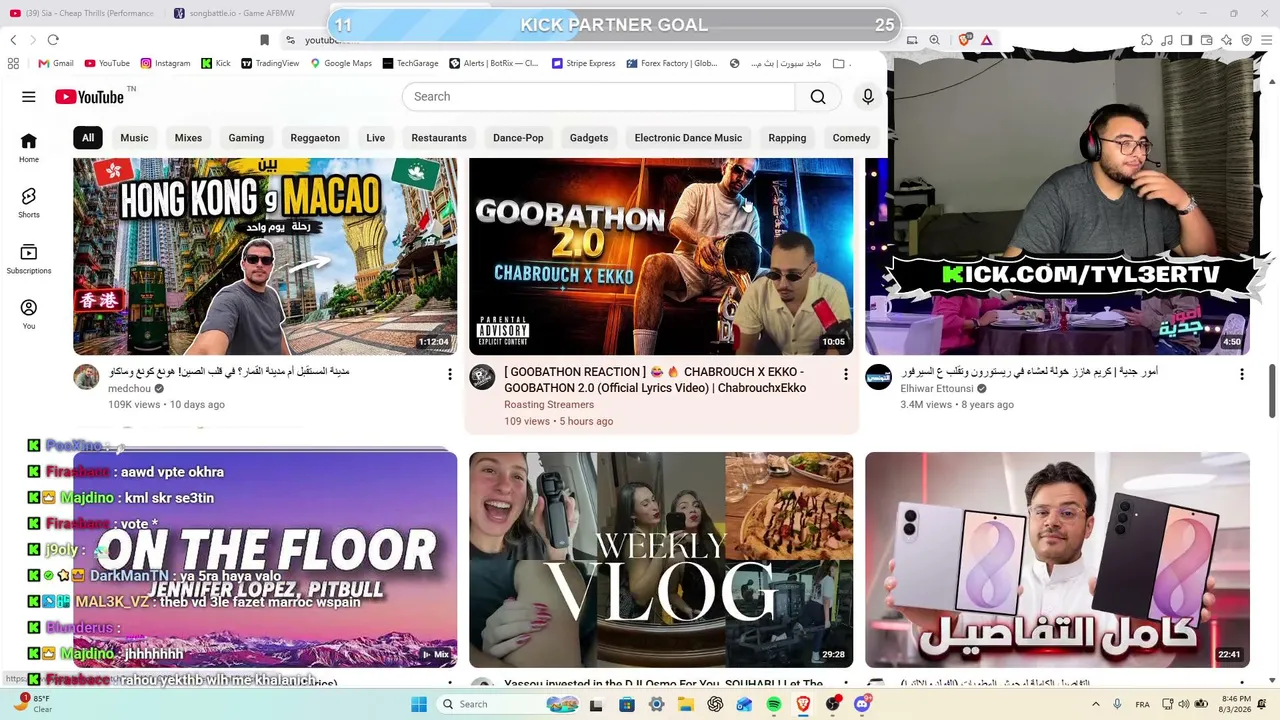Select the All filter chip
Screen dimensions: 1280x720
[88, 138]
